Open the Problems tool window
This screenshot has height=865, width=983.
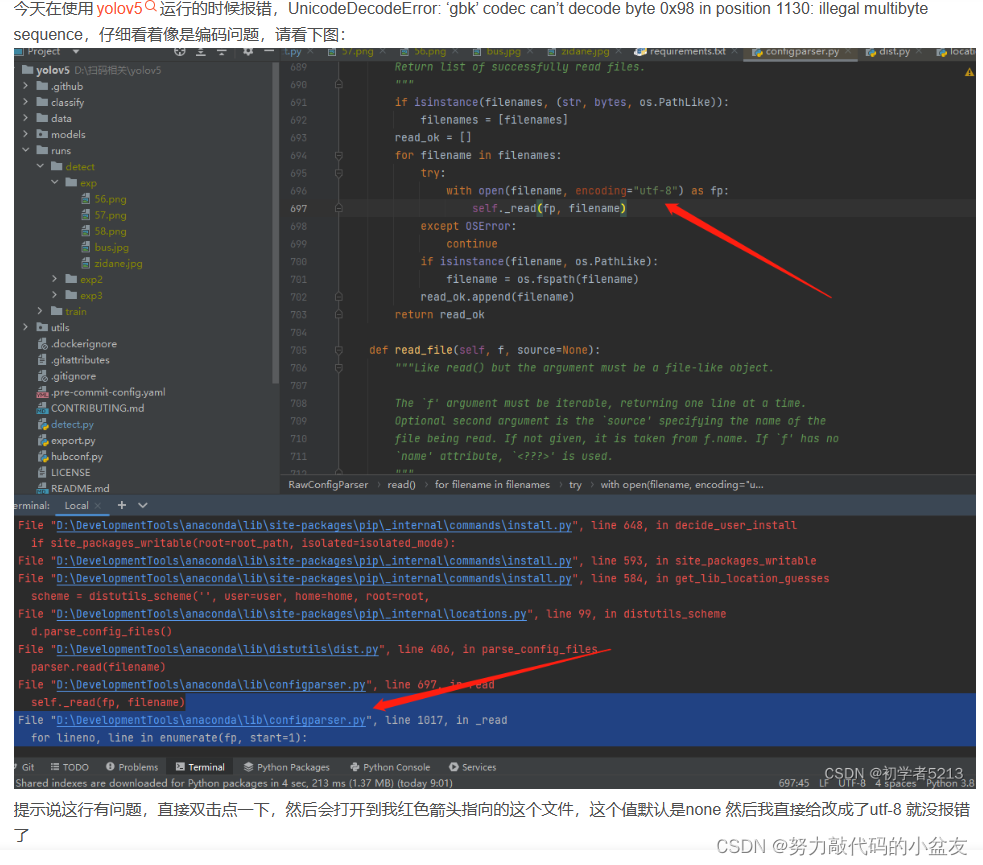coord(132,767)
